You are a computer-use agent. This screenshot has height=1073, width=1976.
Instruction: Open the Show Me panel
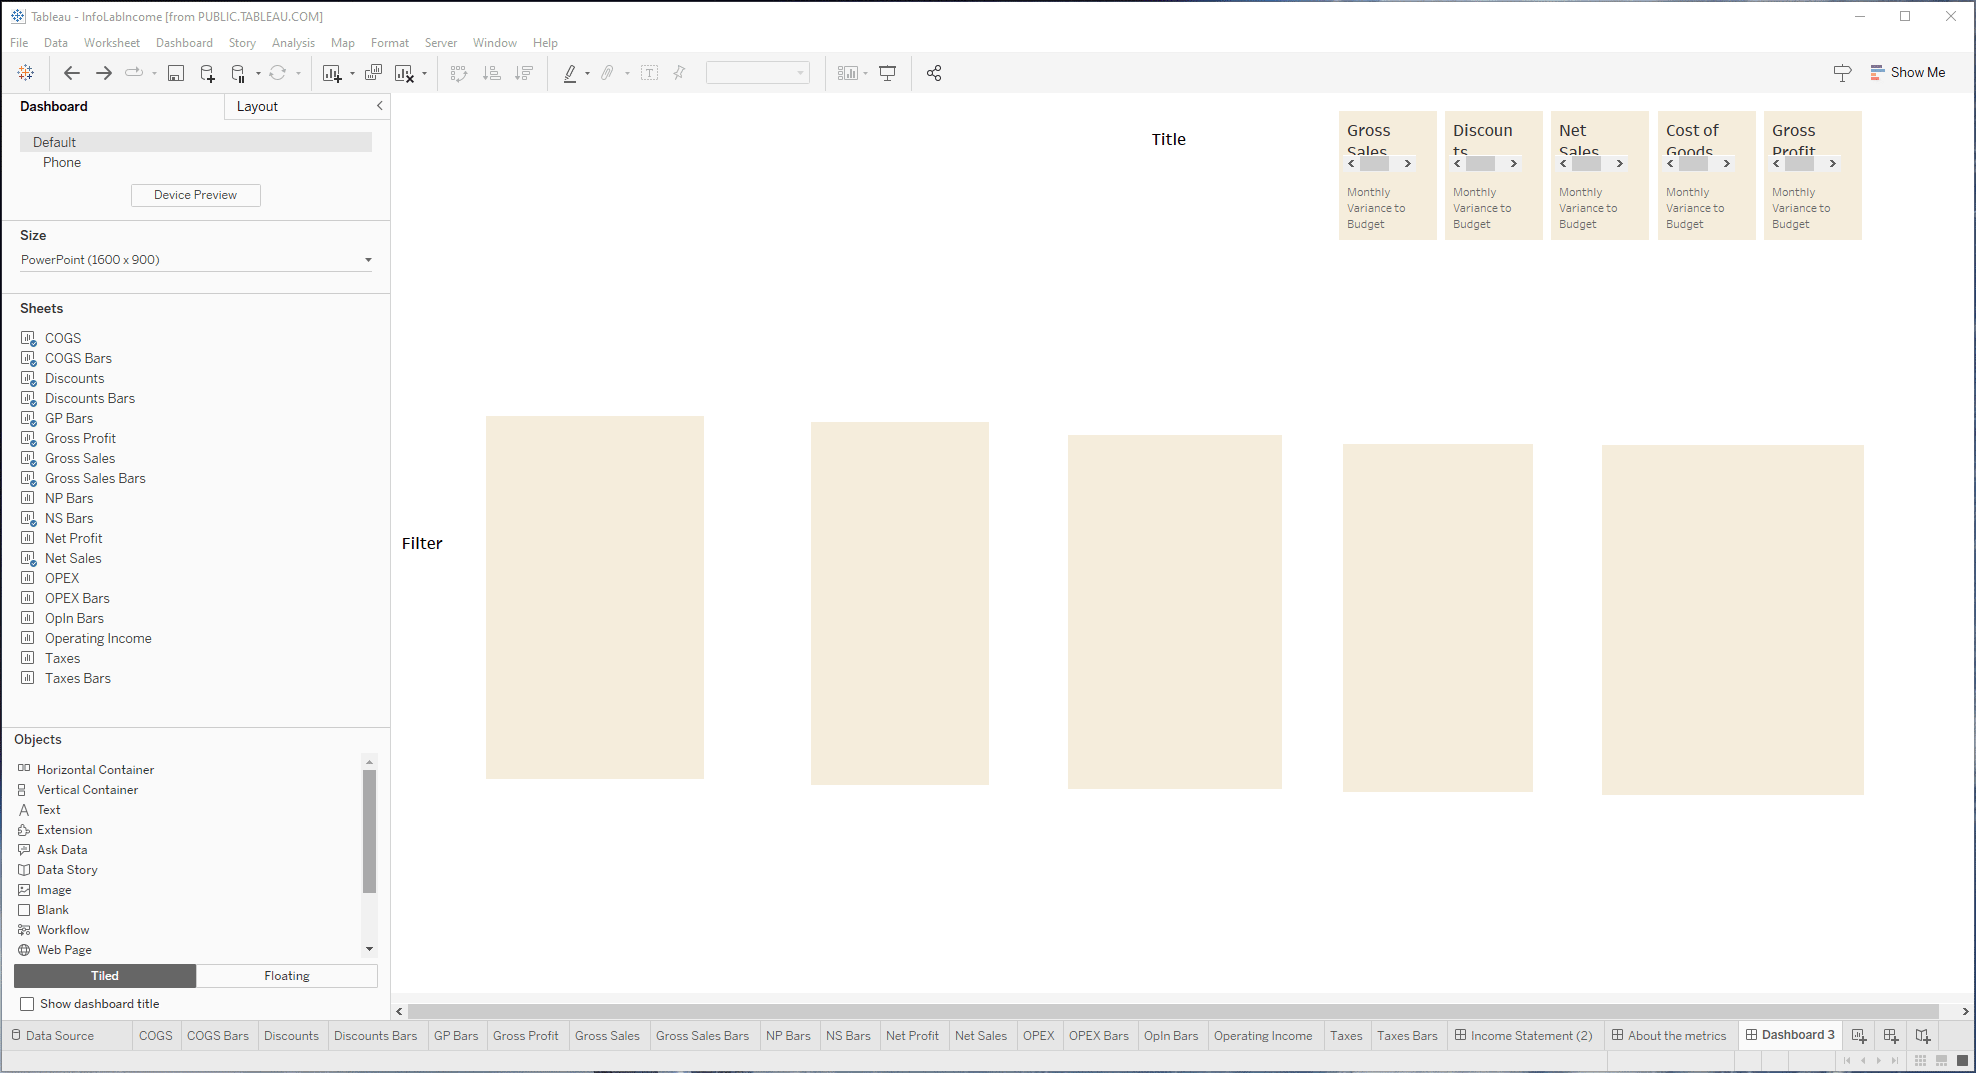click(1907, 72)
